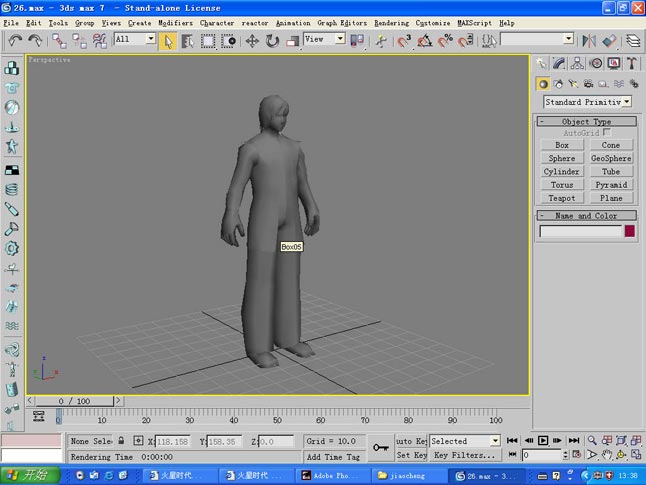Click the Align tool icon
Viewport: 646px width, 485px height.
coord(609,41)
